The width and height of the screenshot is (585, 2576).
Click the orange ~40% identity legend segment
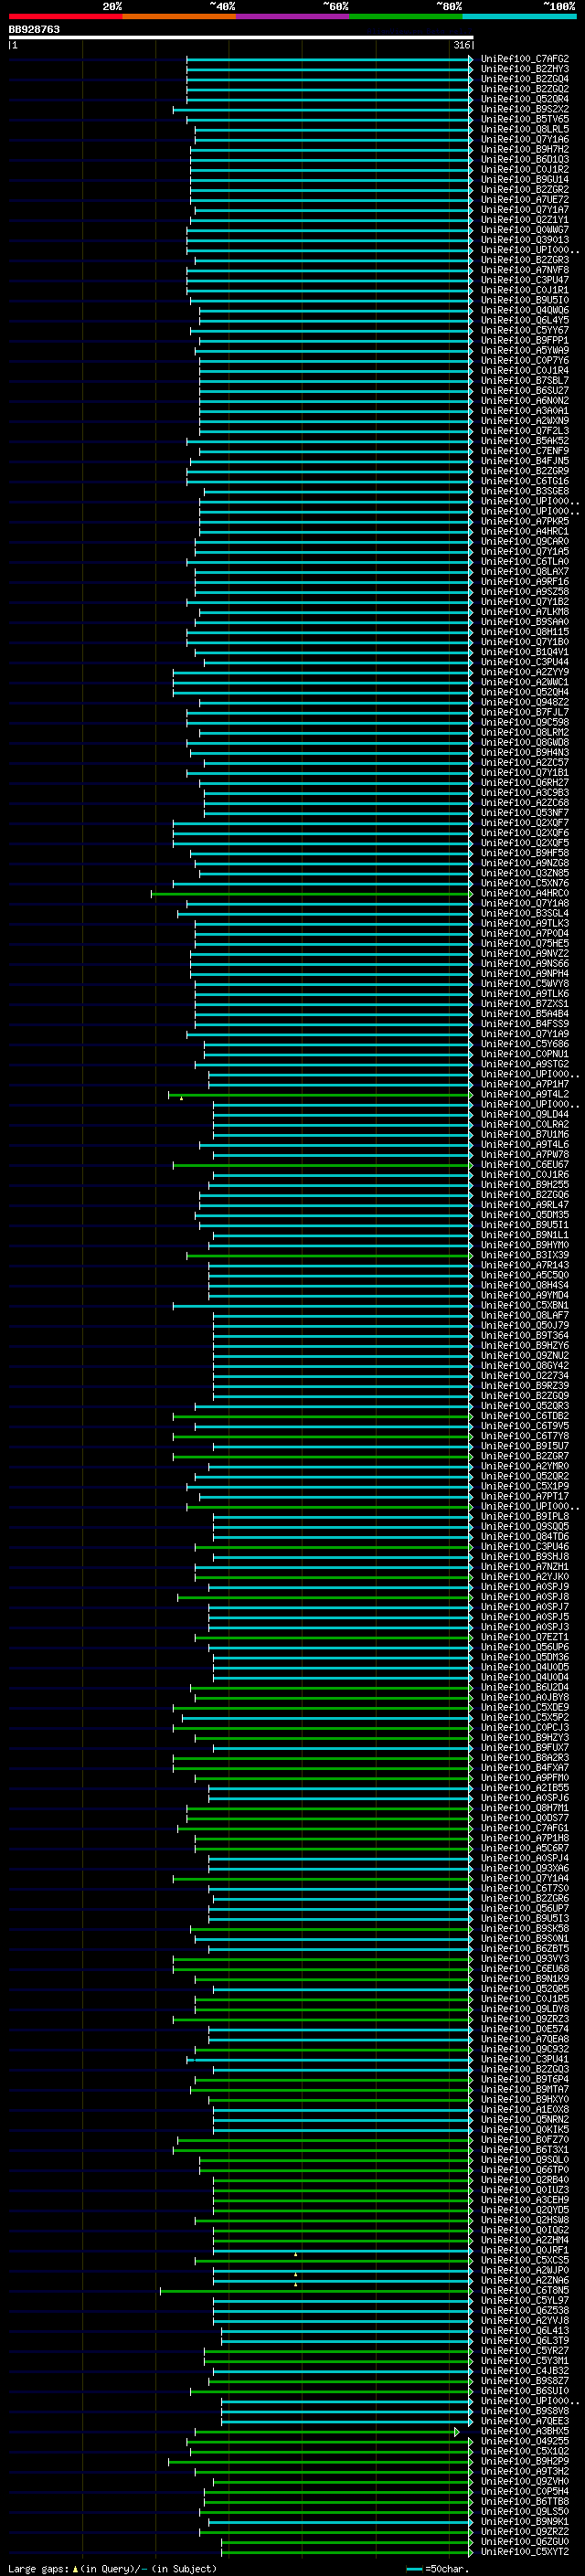pos(179,16)
